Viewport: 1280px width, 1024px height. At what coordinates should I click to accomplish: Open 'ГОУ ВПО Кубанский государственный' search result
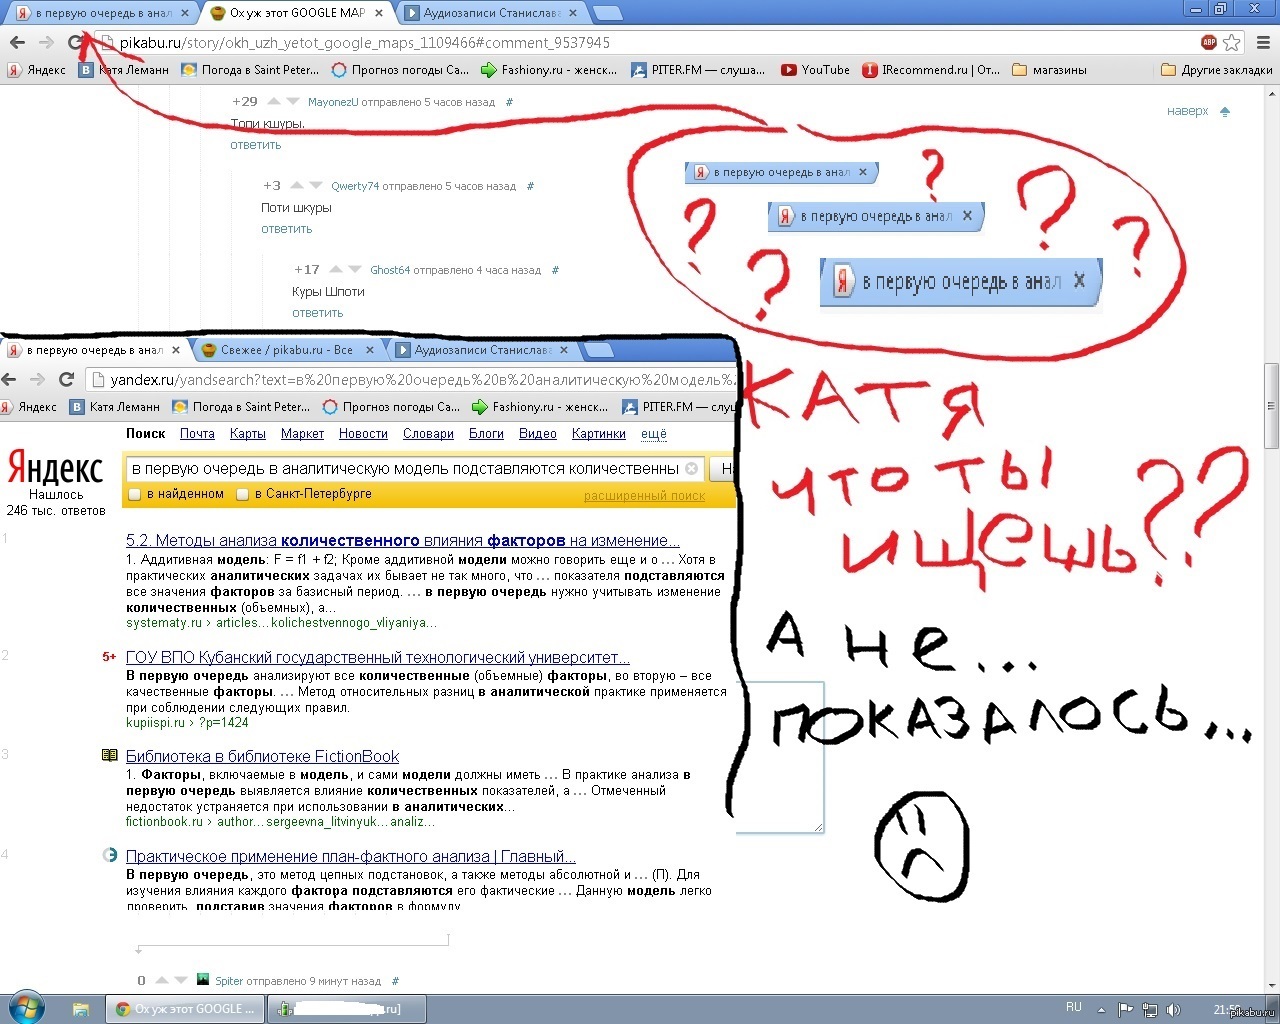pyautogui.click(x=378, y=657)
